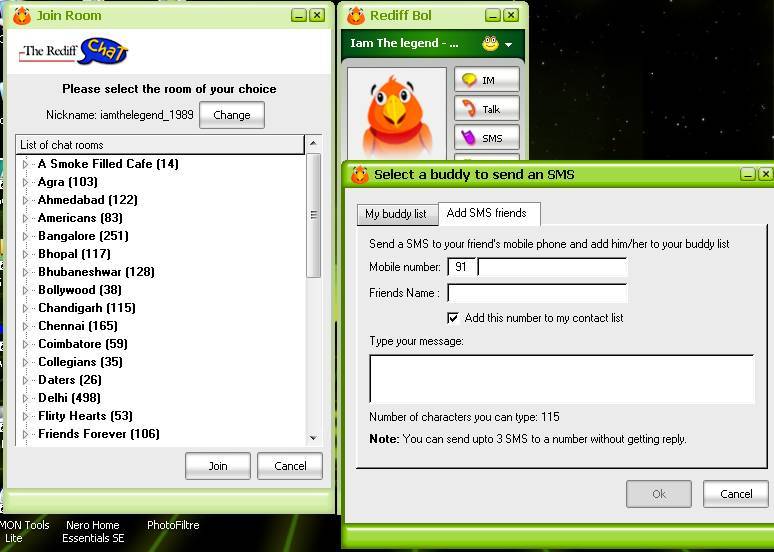Select the Add SMS friends tab
The width and height of the screenshot is (774, 552).
(487, 213)
